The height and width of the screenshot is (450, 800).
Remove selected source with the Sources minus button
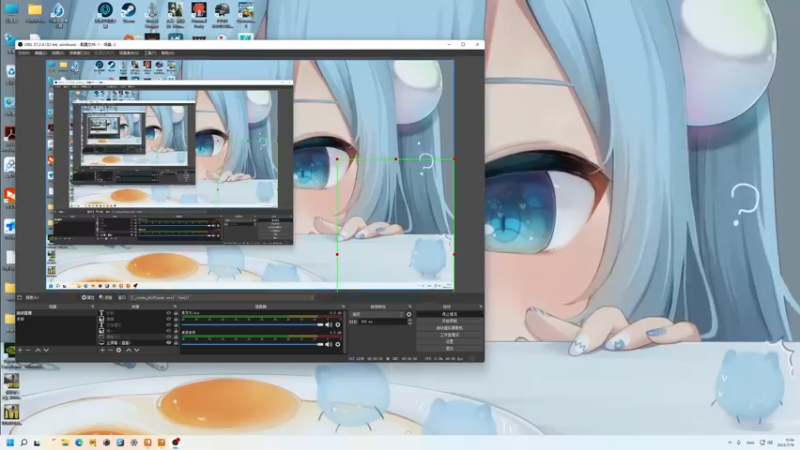[110, 351]
